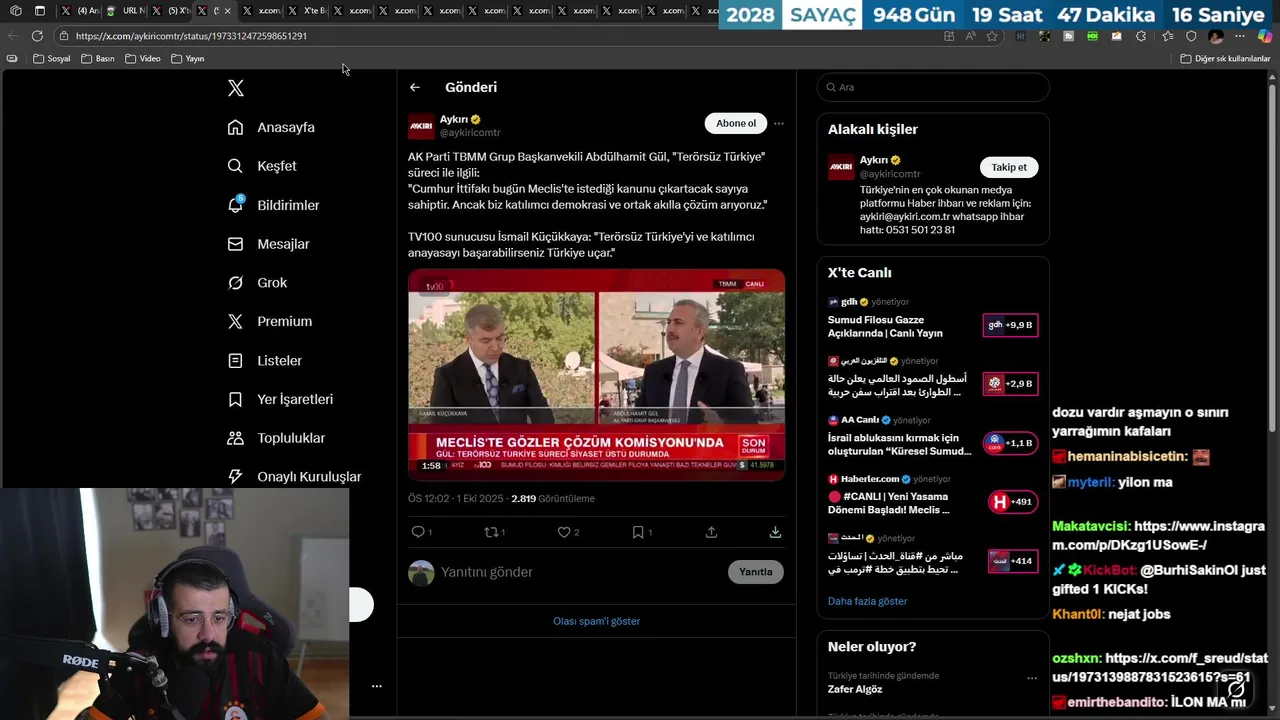Click the +1,1 B live badge
Viewport: 1280px width, 720px height.
click(1010, 443)
